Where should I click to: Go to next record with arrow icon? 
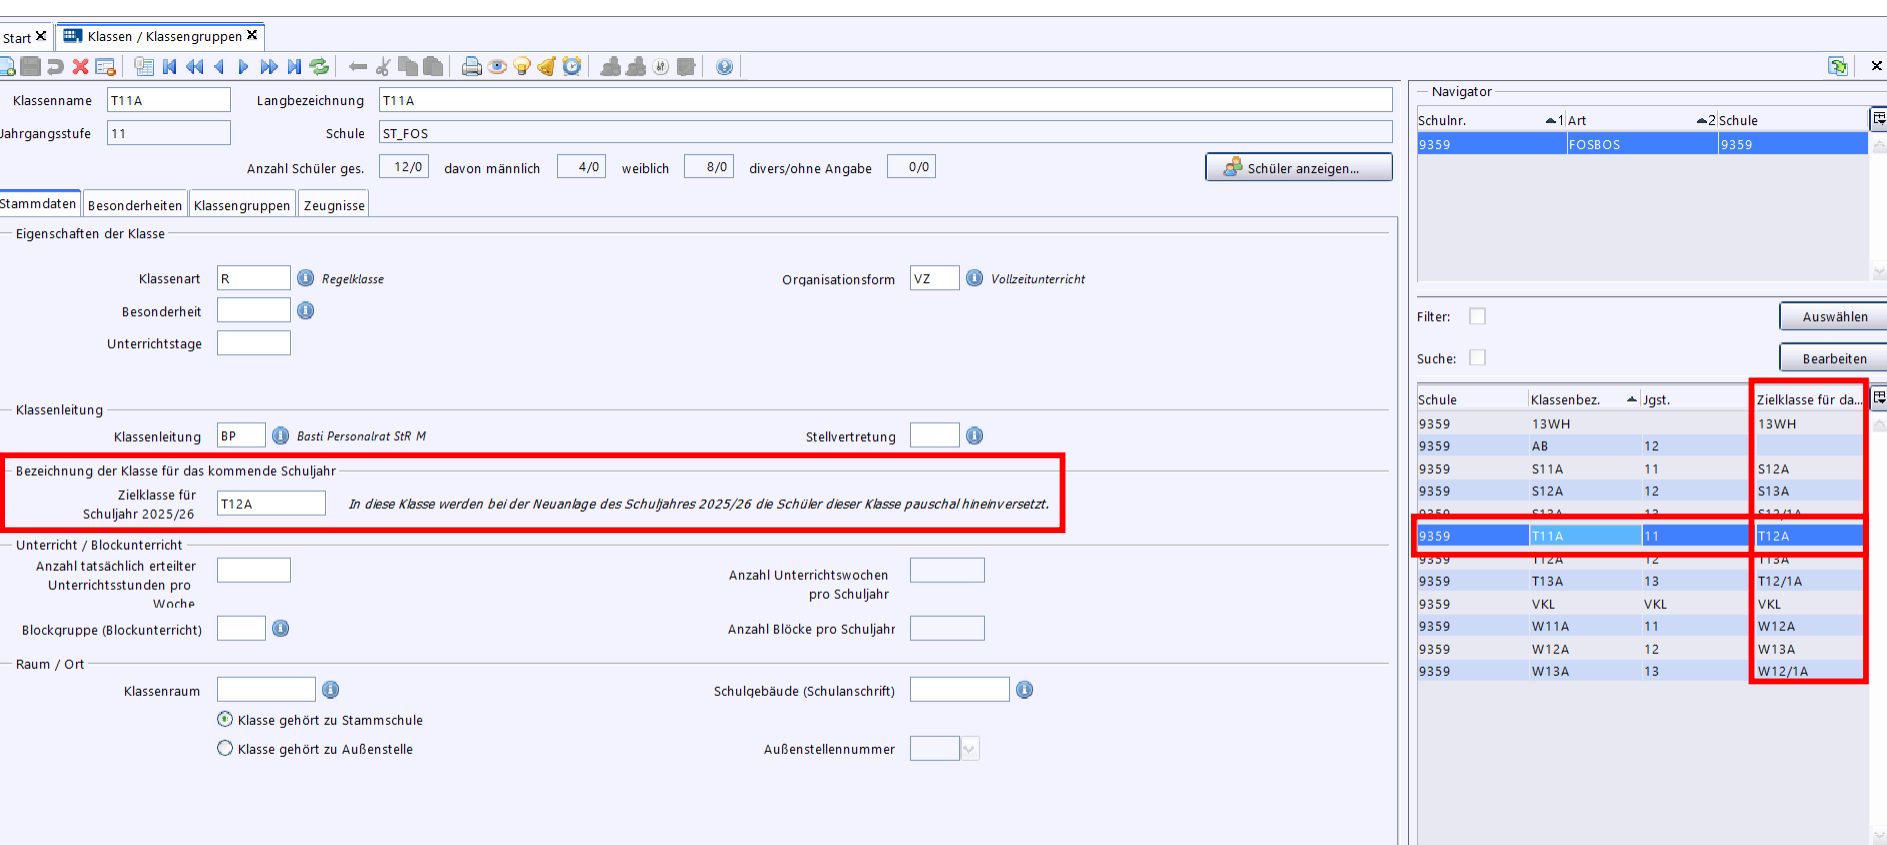243,67
